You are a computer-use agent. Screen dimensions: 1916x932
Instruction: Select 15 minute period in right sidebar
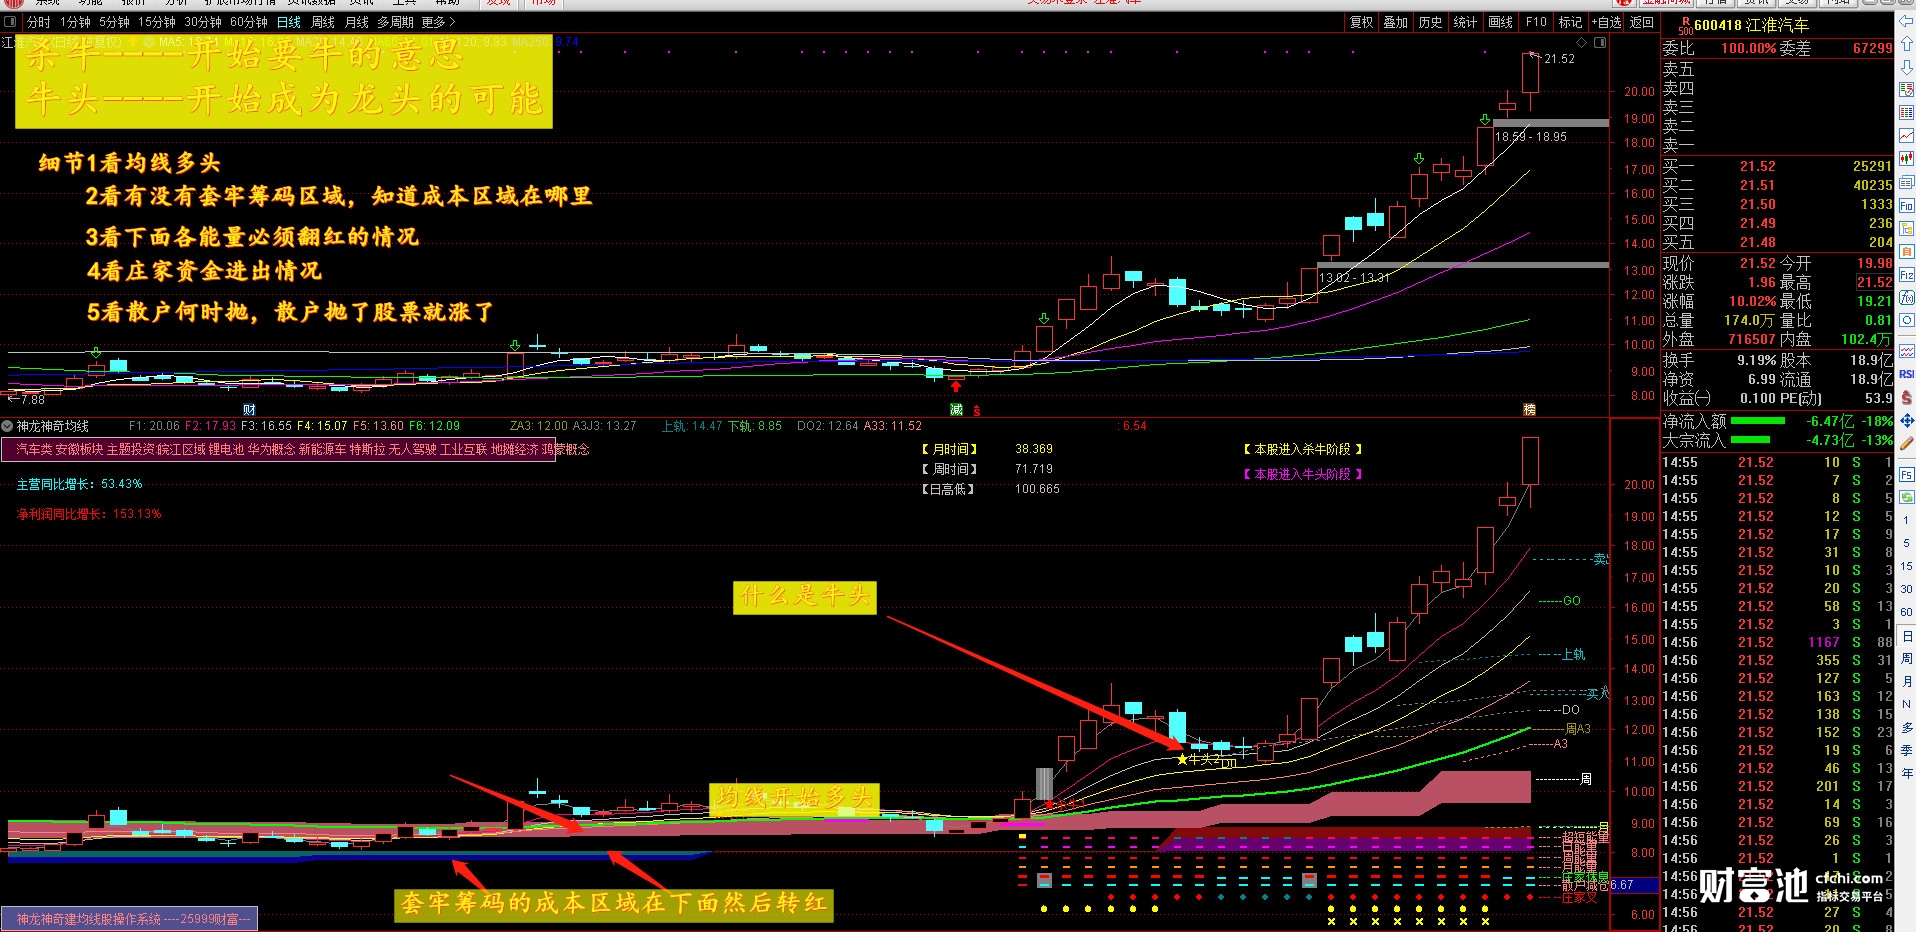tap(1907, 566)
